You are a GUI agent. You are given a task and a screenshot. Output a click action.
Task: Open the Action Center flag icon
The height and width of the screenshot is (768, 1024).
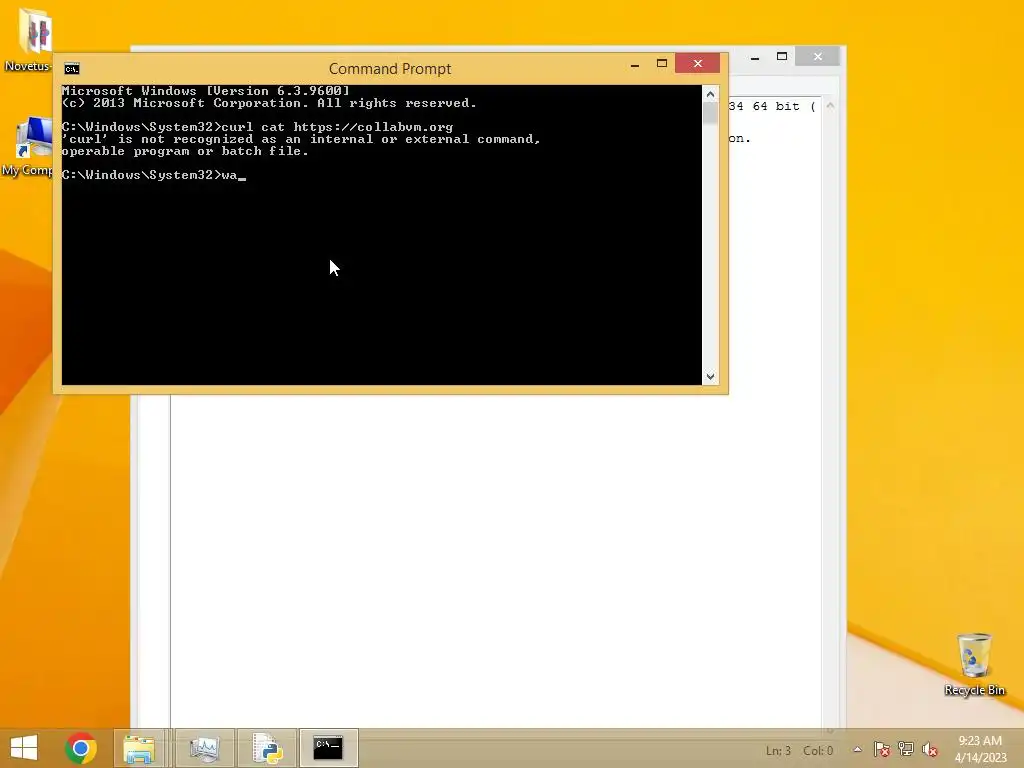pyautogui.click(x=882, y=750)
